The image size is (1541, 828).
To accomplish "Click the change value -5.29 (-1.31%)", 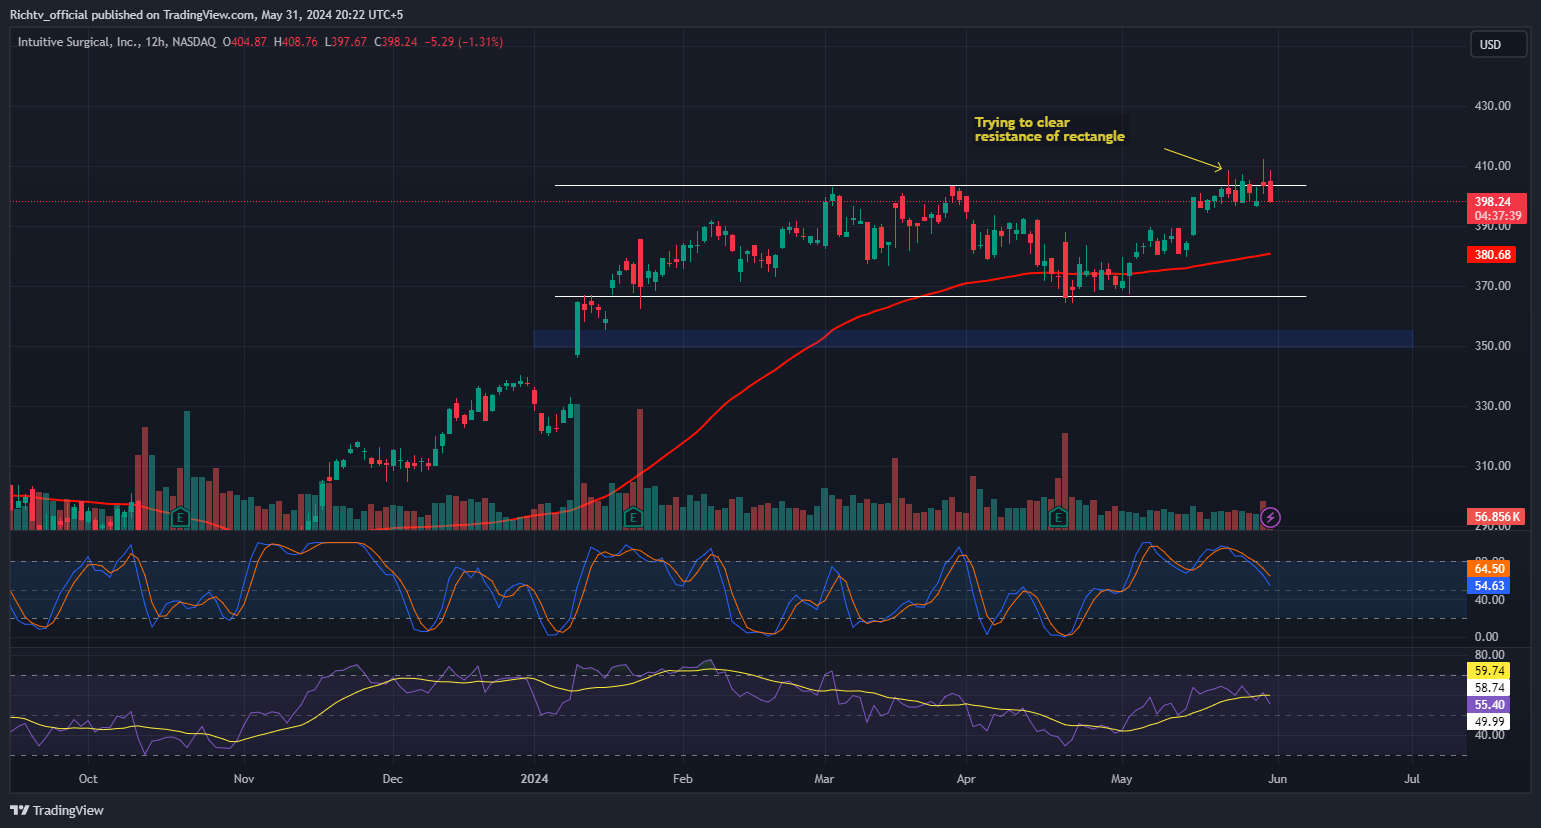I will click(464, 42).
